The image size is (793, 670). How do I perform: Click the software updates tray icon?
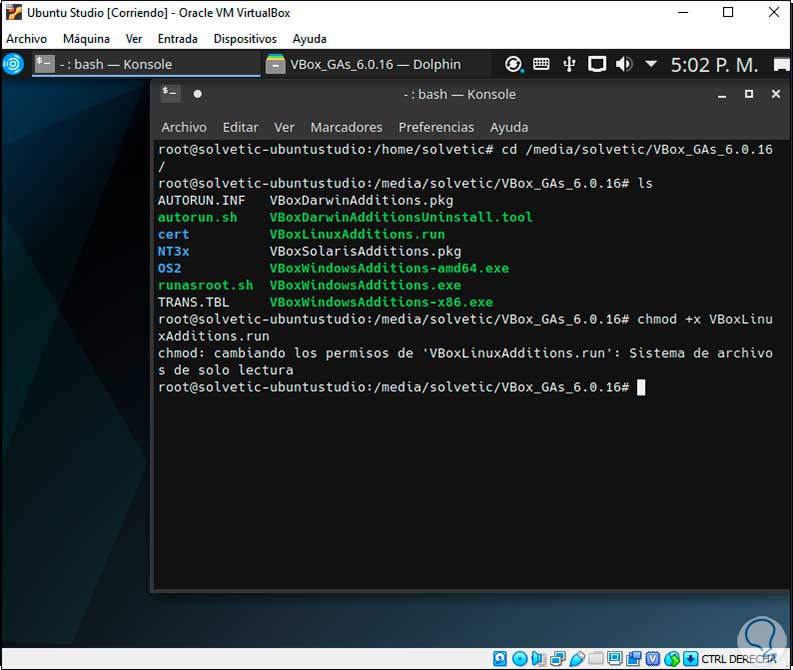[513, 64]
